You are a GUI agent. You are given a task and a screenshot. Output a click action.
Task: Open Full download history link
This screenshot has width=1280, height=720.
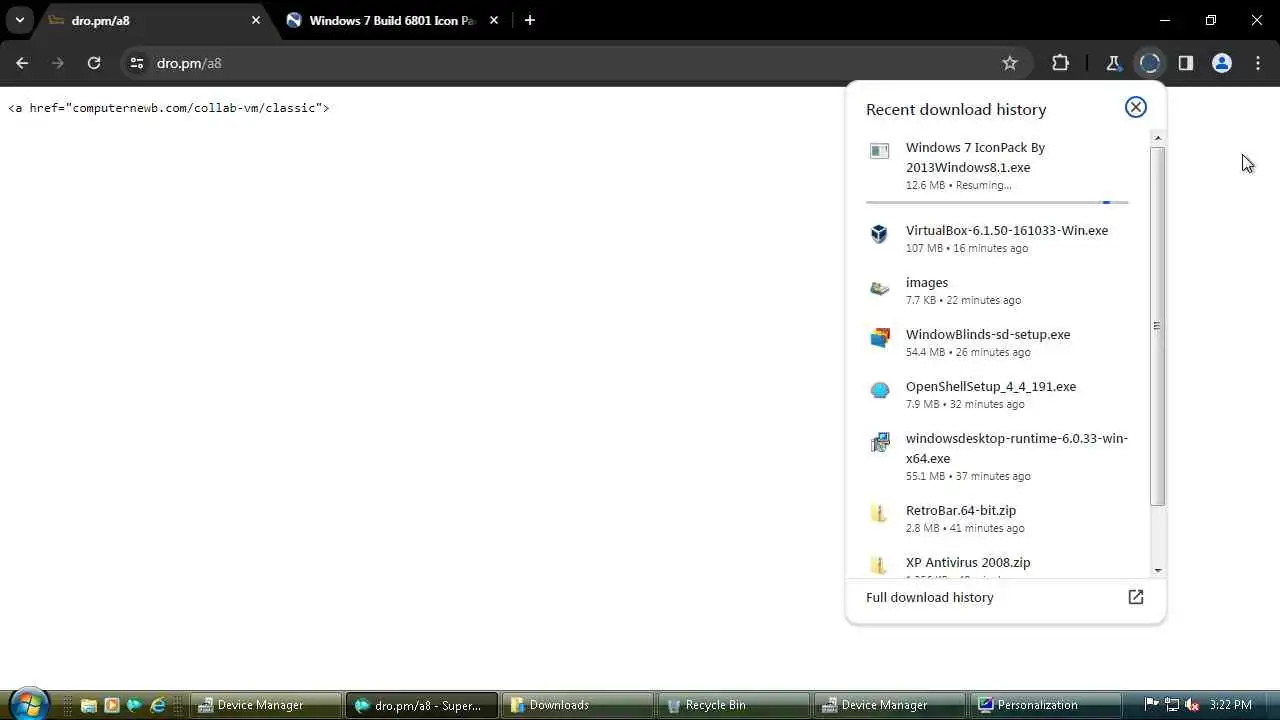[1005, 597]
